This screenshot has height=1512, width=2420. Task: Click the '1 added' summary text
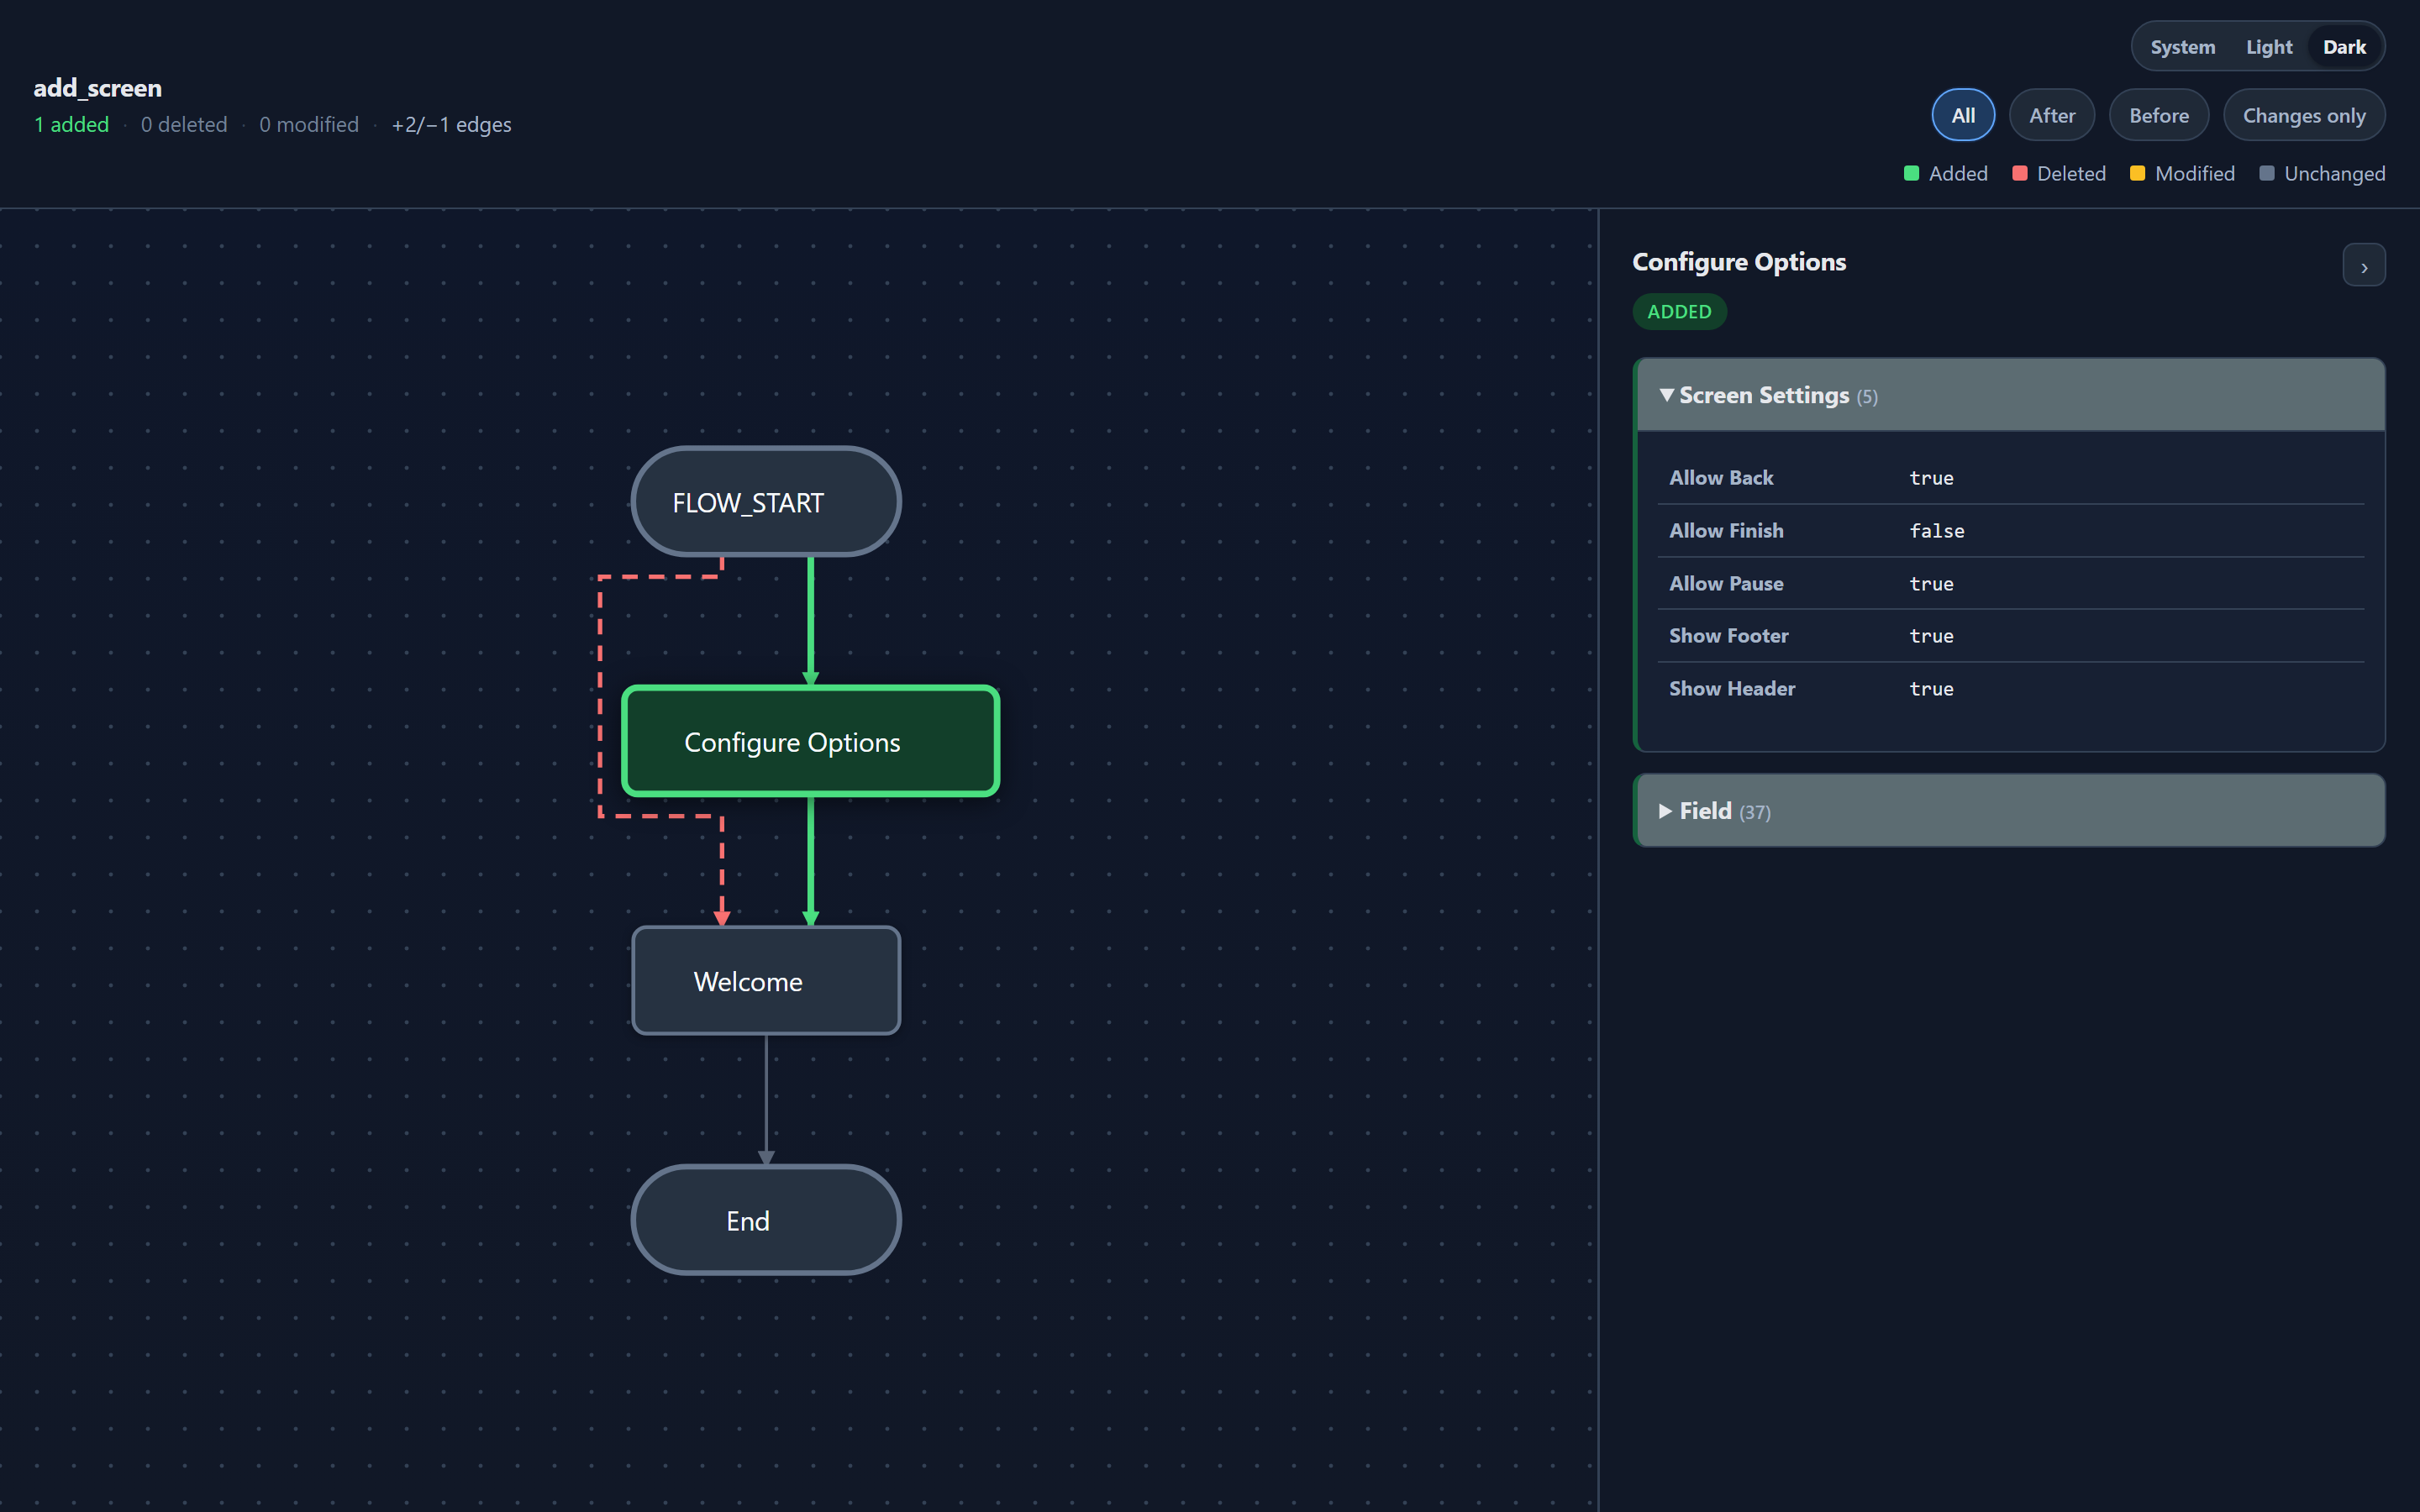pos(71,125)
